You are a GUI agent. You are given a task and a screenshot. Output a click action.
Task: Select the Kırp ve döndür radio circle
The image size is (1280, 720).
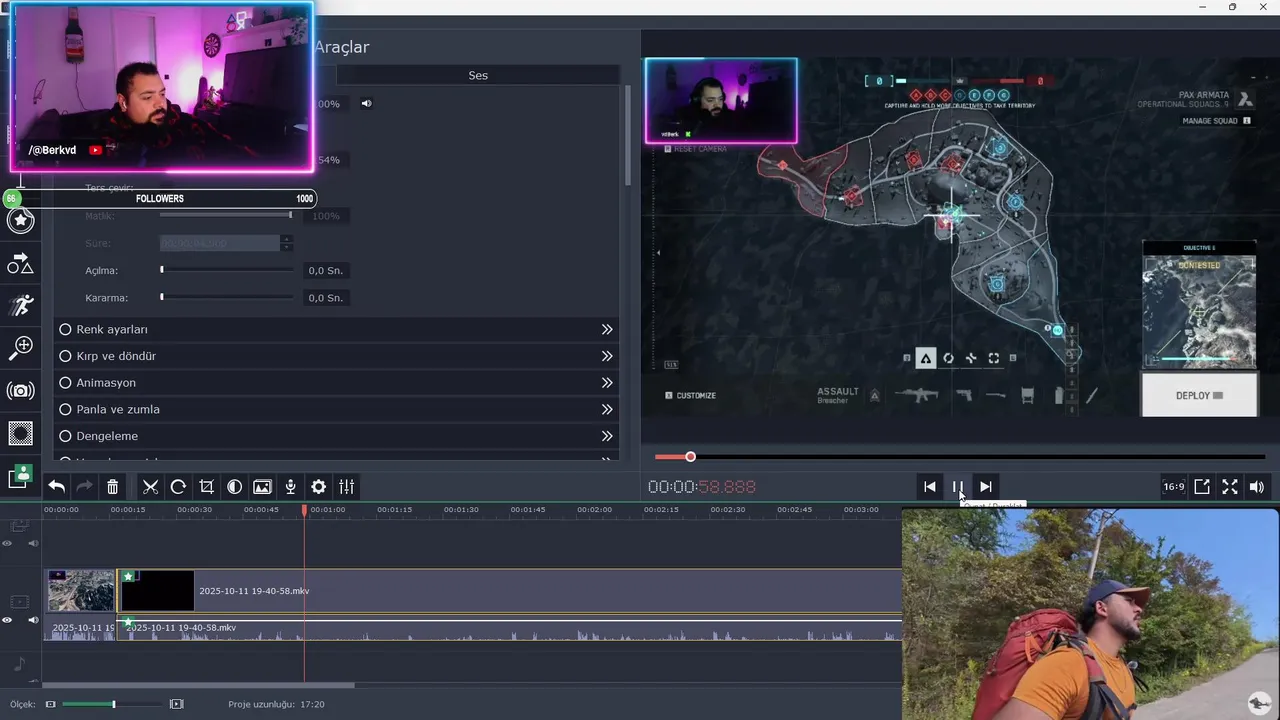[x=65, y=356]
